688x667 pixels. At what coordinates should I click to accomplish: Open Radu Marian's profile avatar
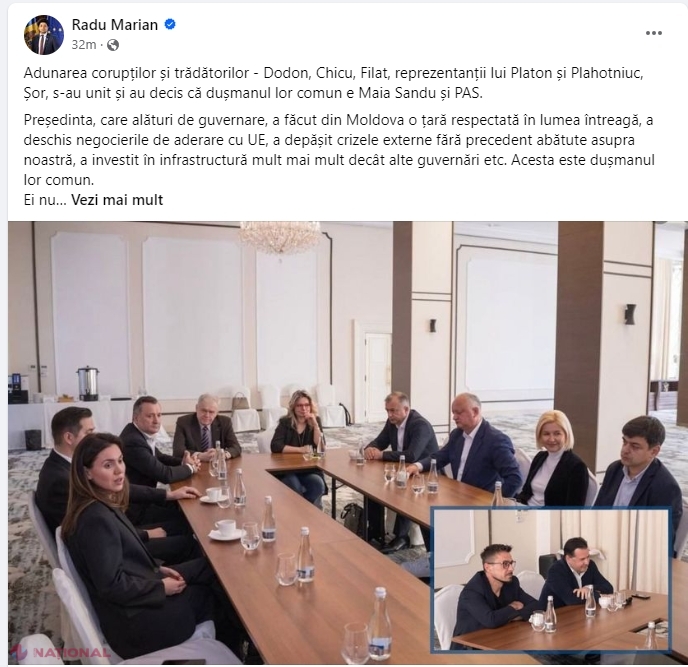(x=43, y=35)
